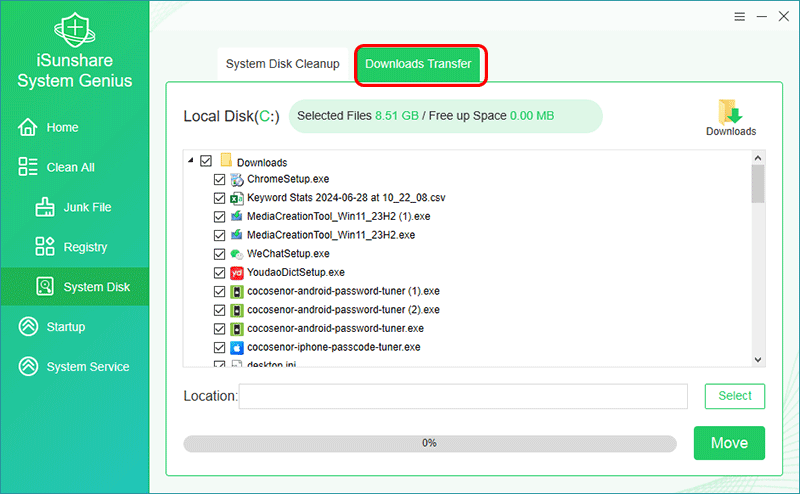Viewport: 800px width, 494px height.
Task: Click icon of cocosenor-android-password-tuner.exe
Action: click(237, 329)
